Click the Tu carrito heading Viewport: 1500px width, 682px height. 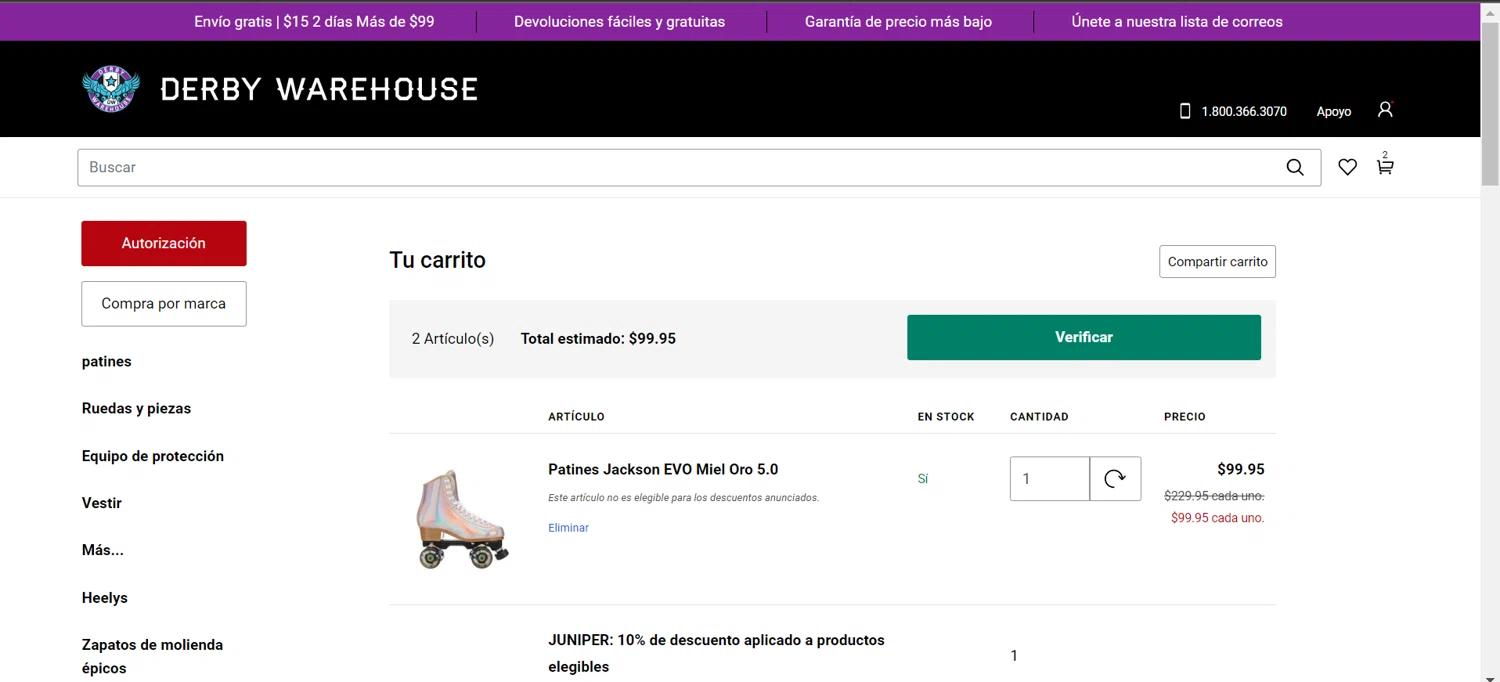(x=437, y=260)
